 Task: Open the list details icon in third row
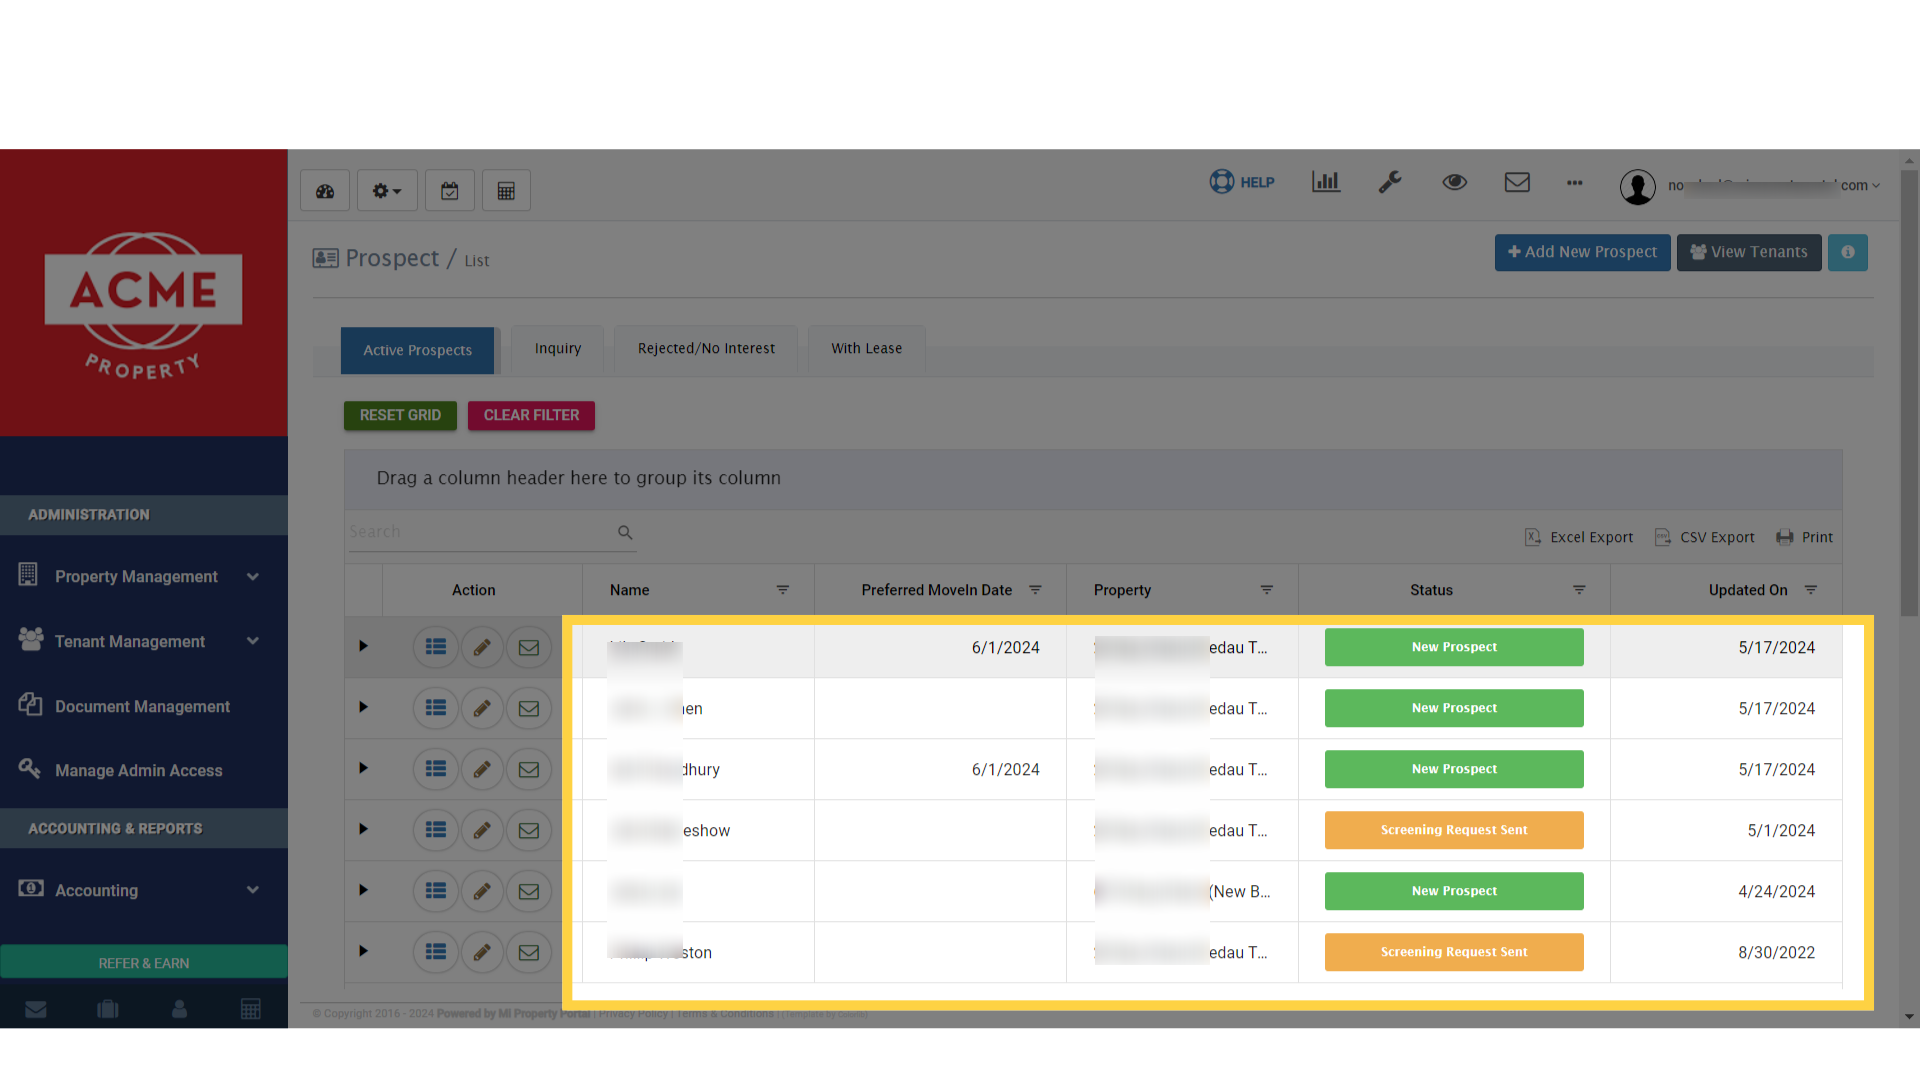tap(436, 770)
